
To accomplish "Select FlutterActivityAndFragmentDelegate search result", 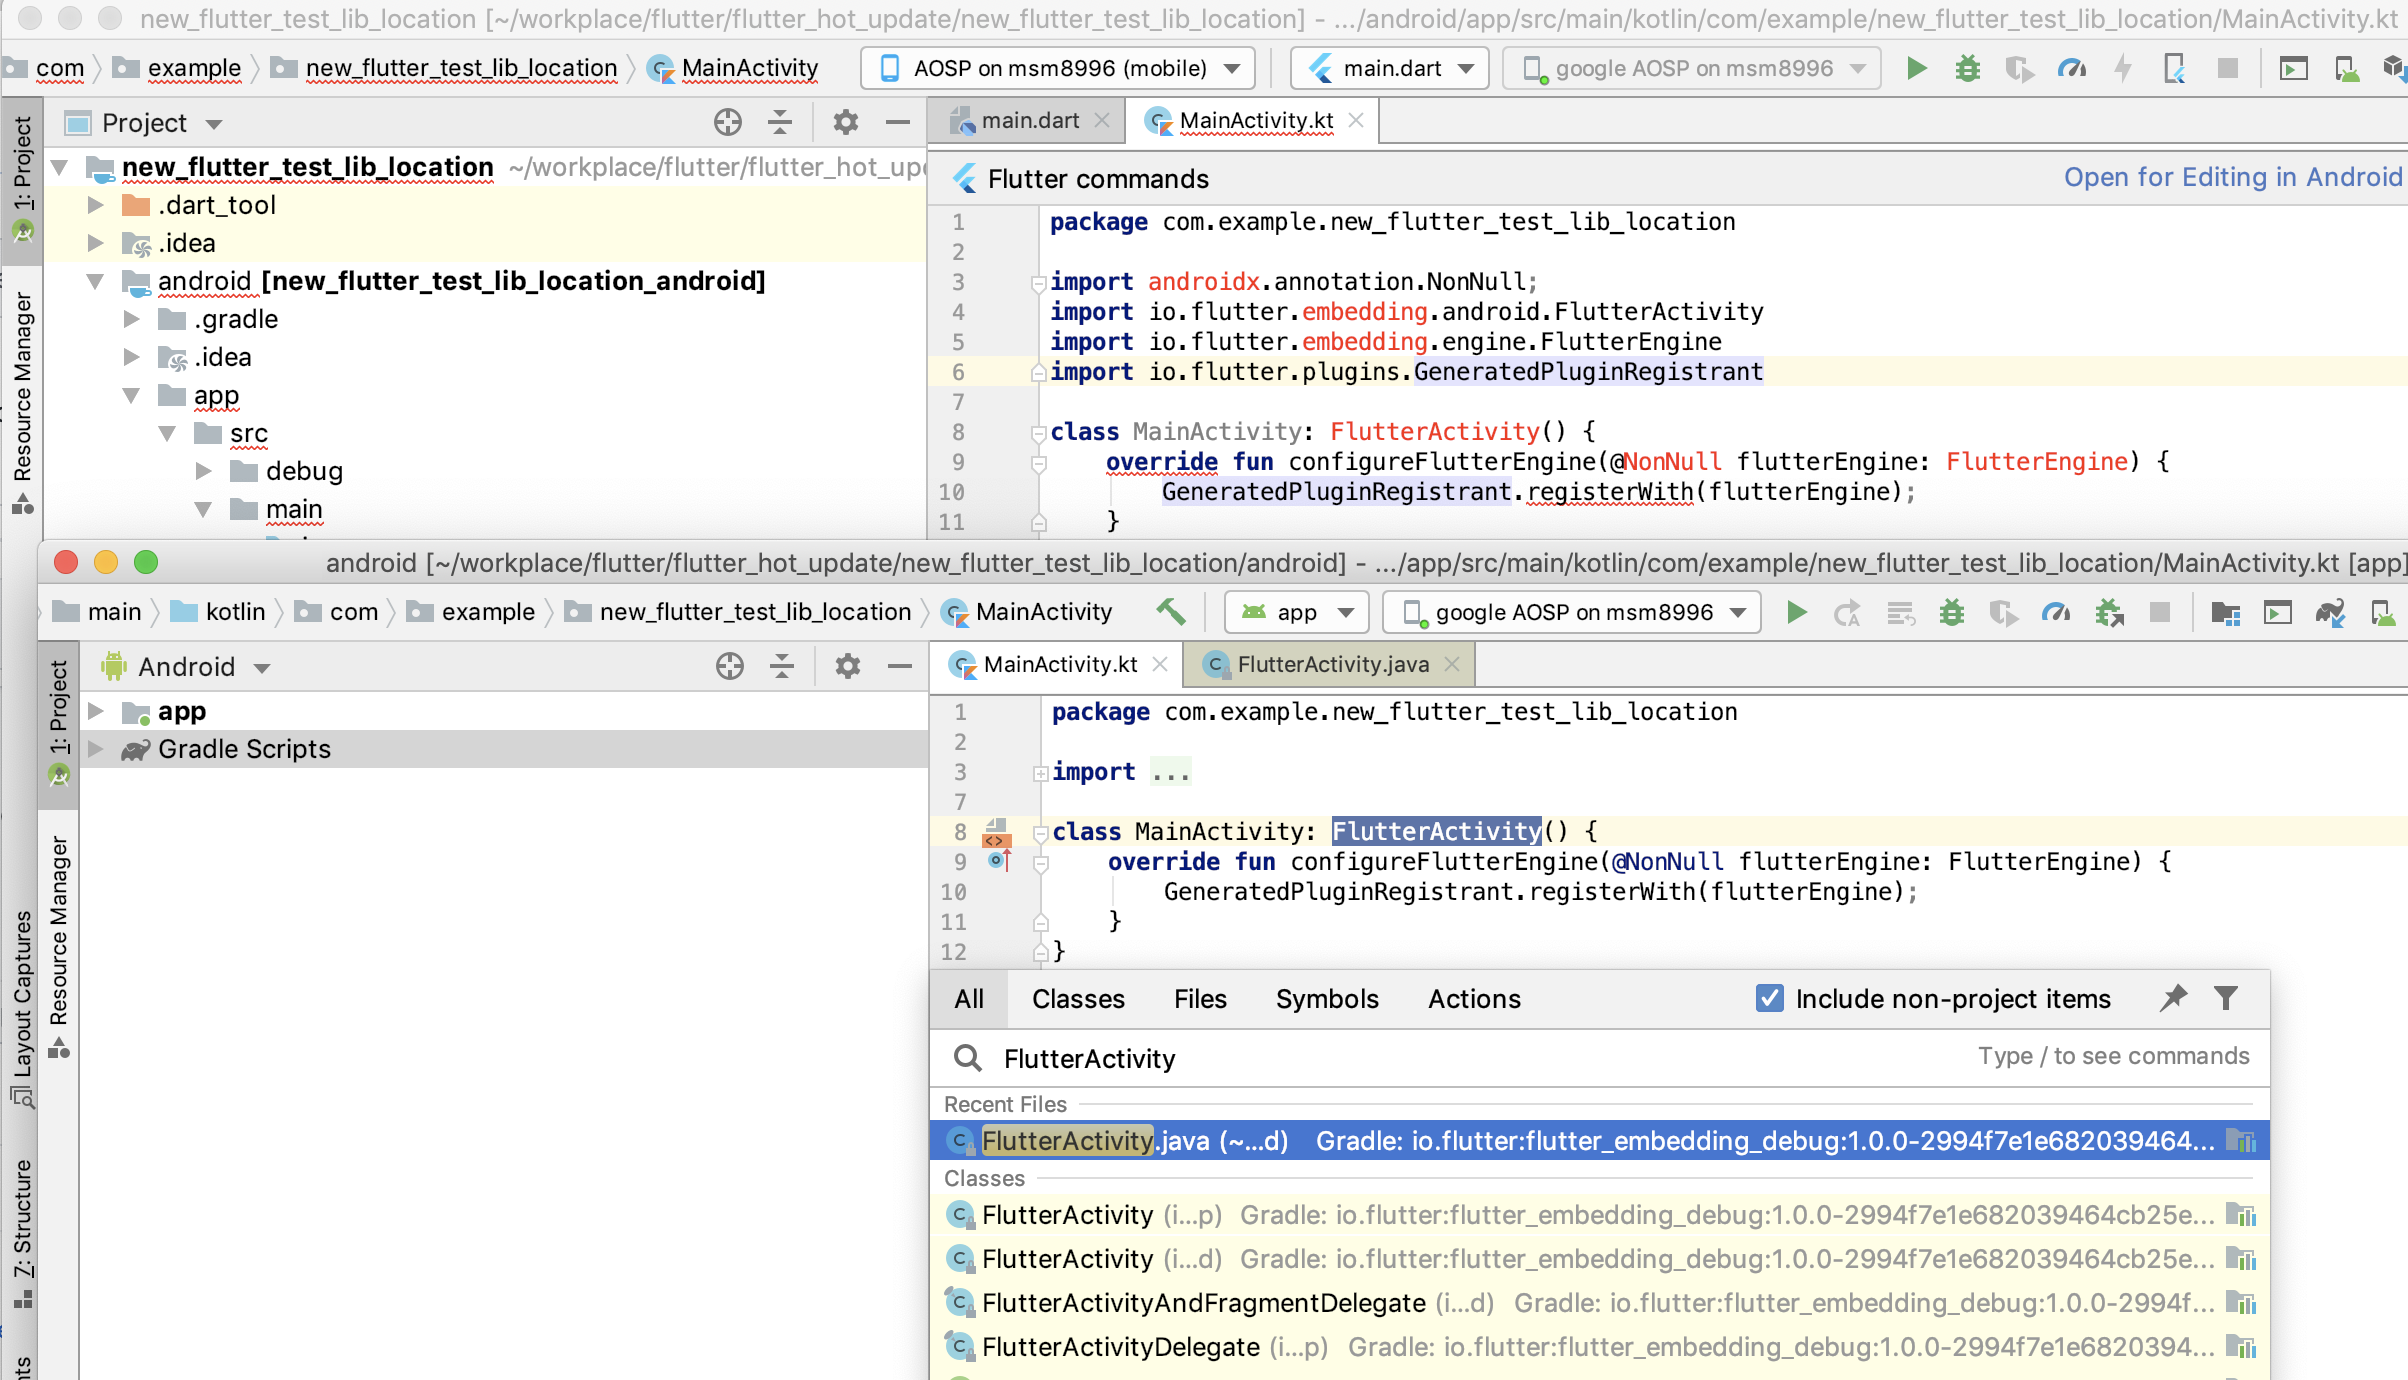I will (x=1203, y=1303).
